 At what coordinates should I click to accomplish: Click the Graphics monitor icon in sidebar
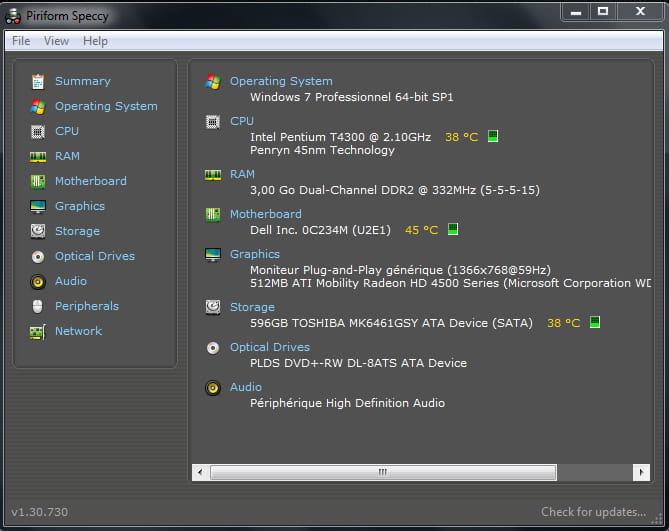pyautogui.click(x=38, y=206)
